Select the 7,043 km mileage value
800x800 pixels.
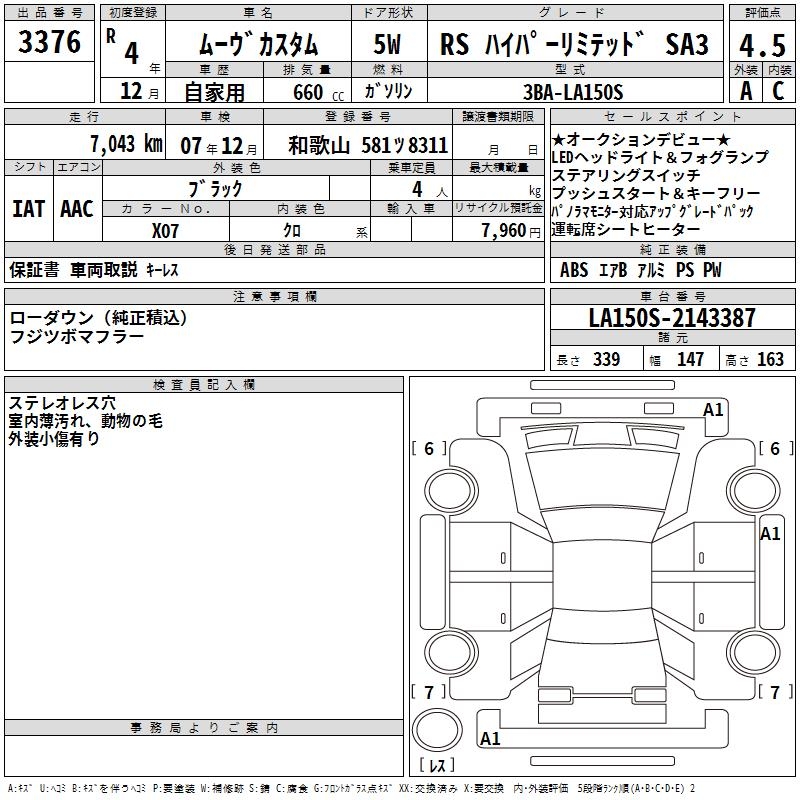click(x=126, y=143)
